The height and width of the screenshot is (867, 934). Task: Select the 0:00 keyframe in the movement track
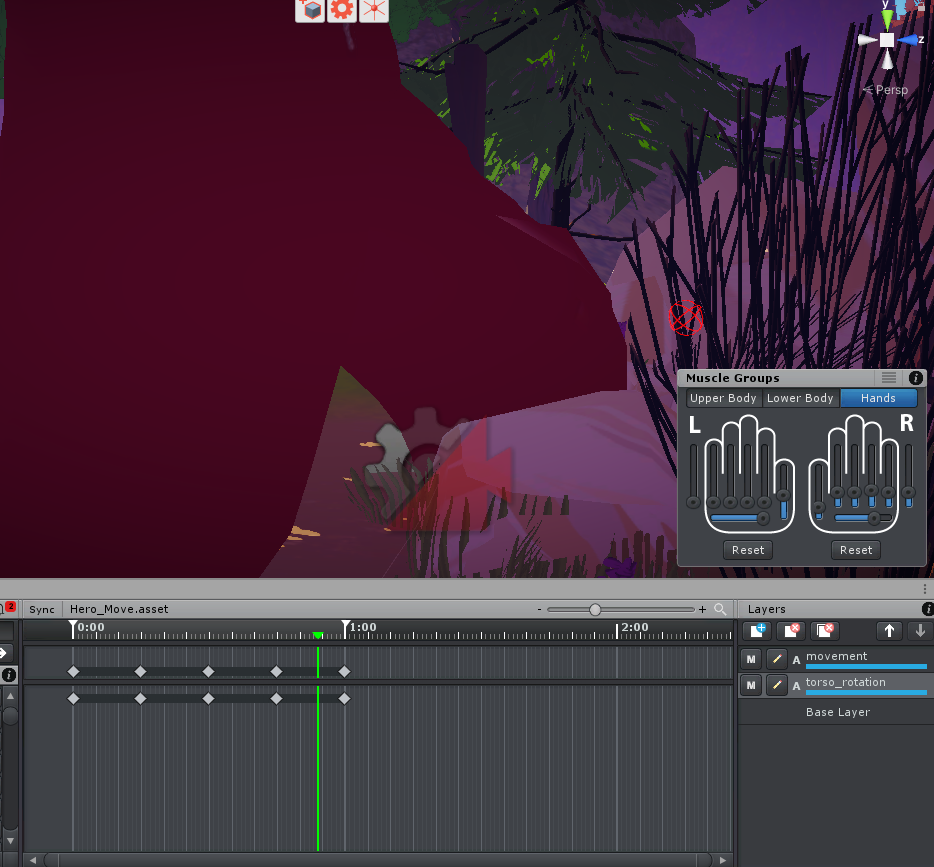click(x=73, y=672)
